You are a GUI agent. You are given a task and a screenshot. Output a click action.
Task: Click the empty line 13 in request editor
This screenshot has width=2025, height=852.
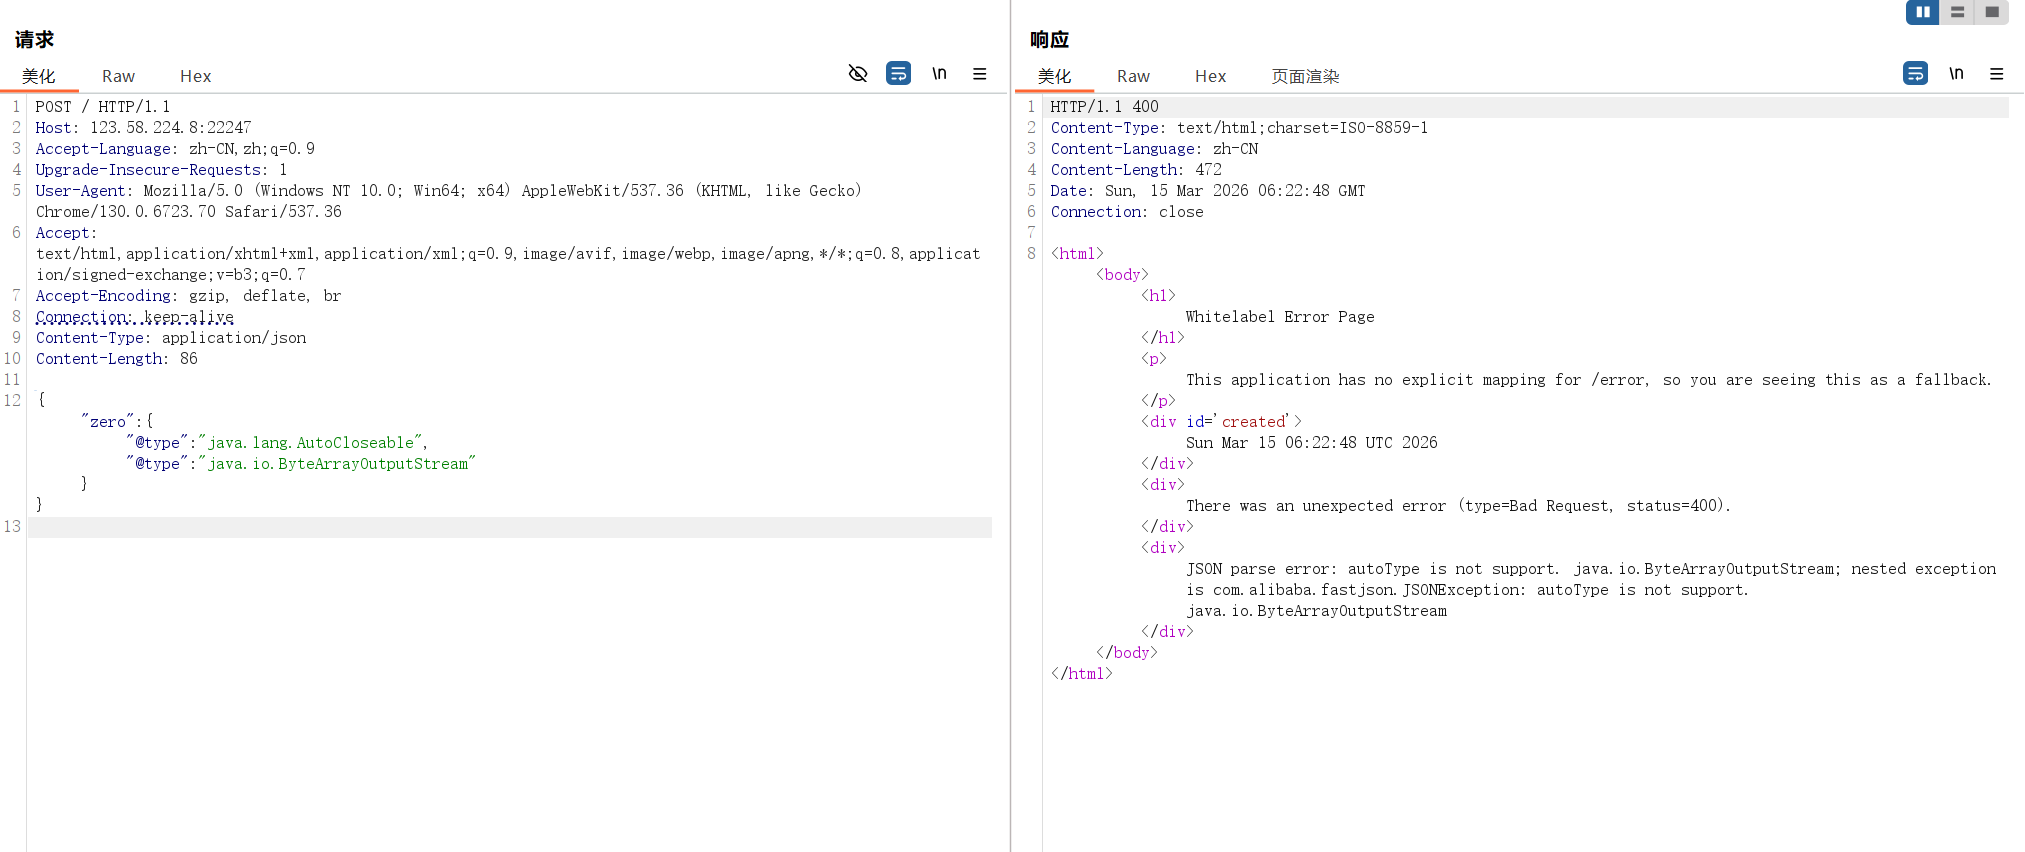pos(500,527)
